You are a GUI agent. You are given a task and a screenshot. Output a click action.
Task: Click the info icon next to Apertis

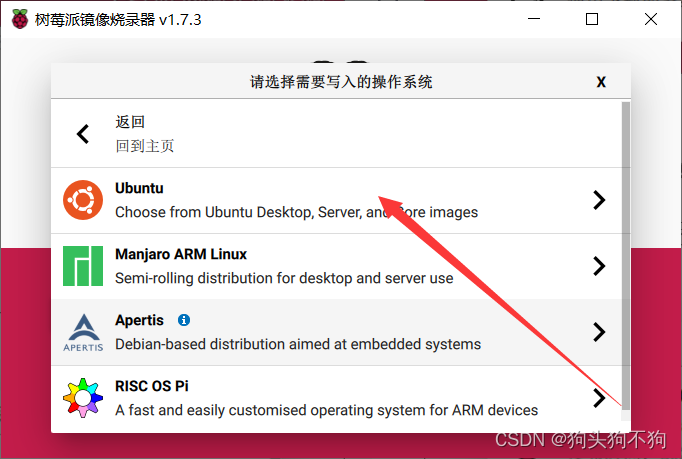click(184, 320)
